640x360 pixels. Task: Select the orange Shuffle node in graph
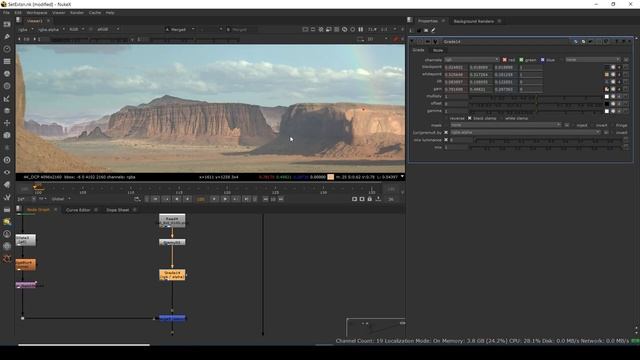[26, 264]
